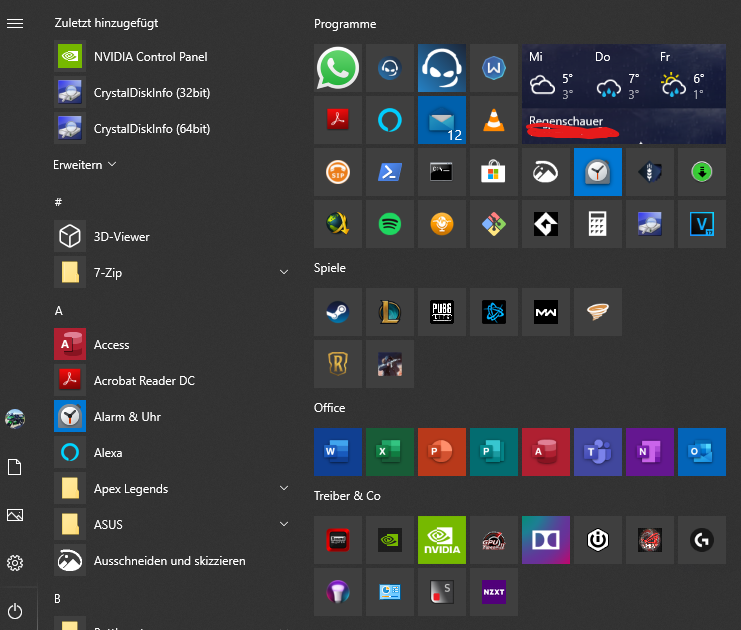Click the Programme group title
The height and width of the screenshot is (630, 741).
[x=345, y=24]
